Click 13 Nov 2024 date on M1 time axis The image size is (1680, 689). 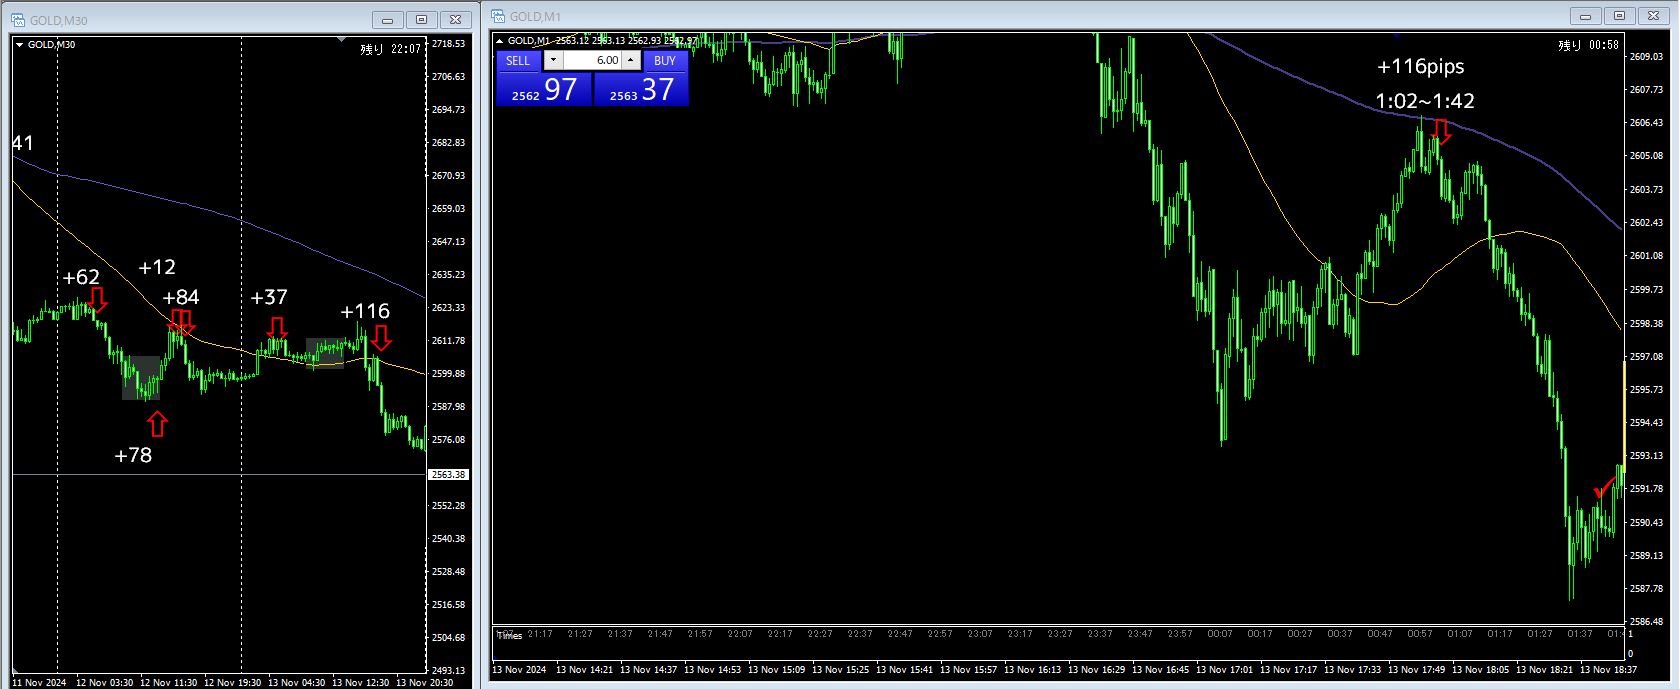(519, 669)
